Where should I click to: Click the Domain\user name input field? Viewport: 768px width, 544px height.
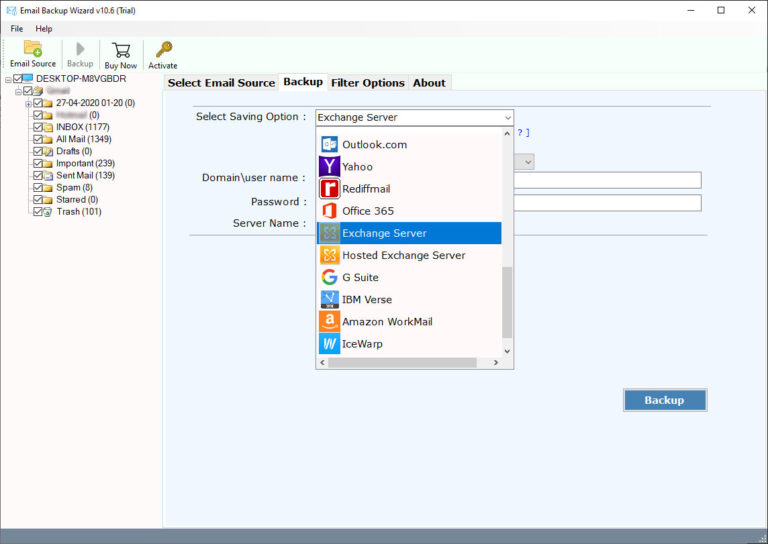pyautogui.click(x=607, y=180)
